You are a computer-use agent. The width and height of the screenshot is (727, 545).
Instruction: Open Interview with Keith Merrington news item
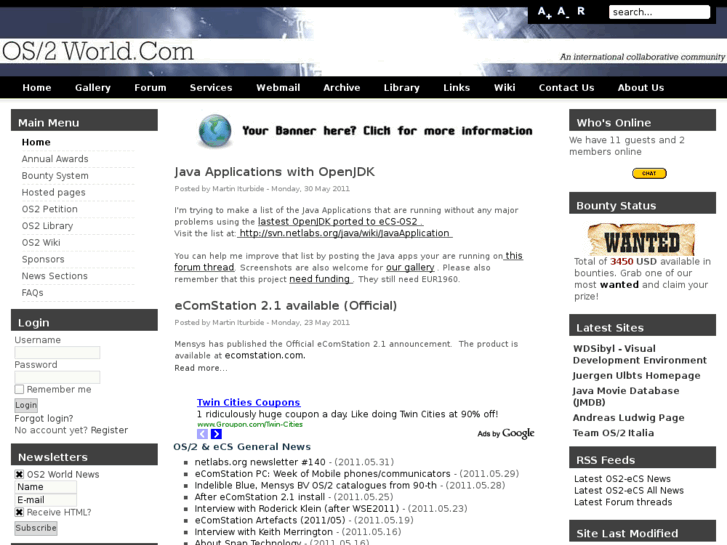coord(264,532)
